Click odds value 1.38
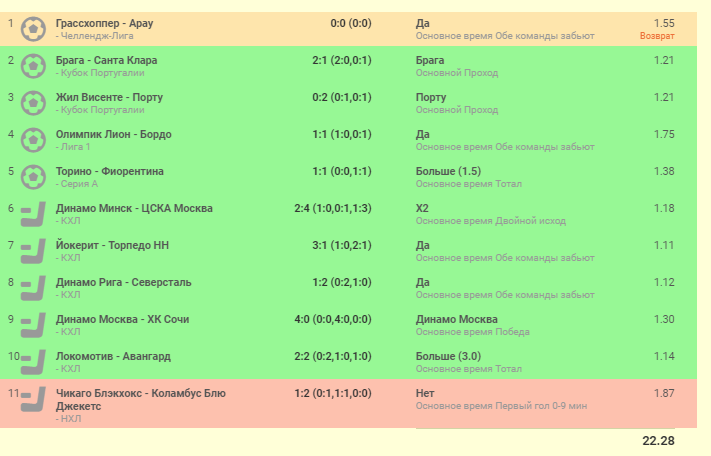This screenshot has width=711, height=456. click(x=664, y=171)
